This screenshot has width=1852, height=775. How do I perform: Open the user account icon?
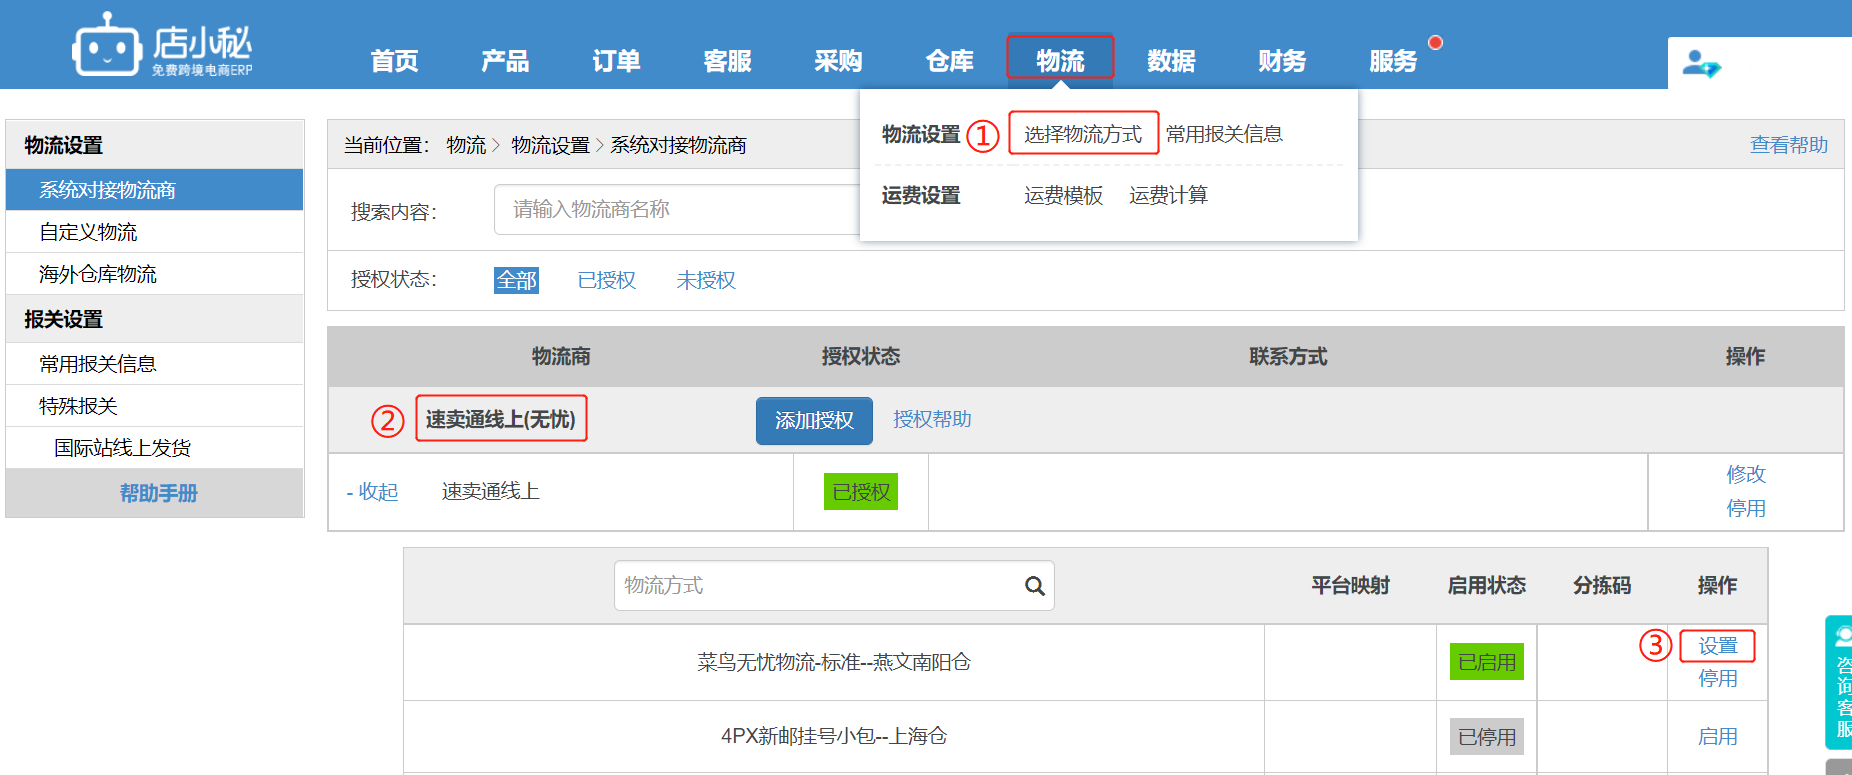(1701, 64)
